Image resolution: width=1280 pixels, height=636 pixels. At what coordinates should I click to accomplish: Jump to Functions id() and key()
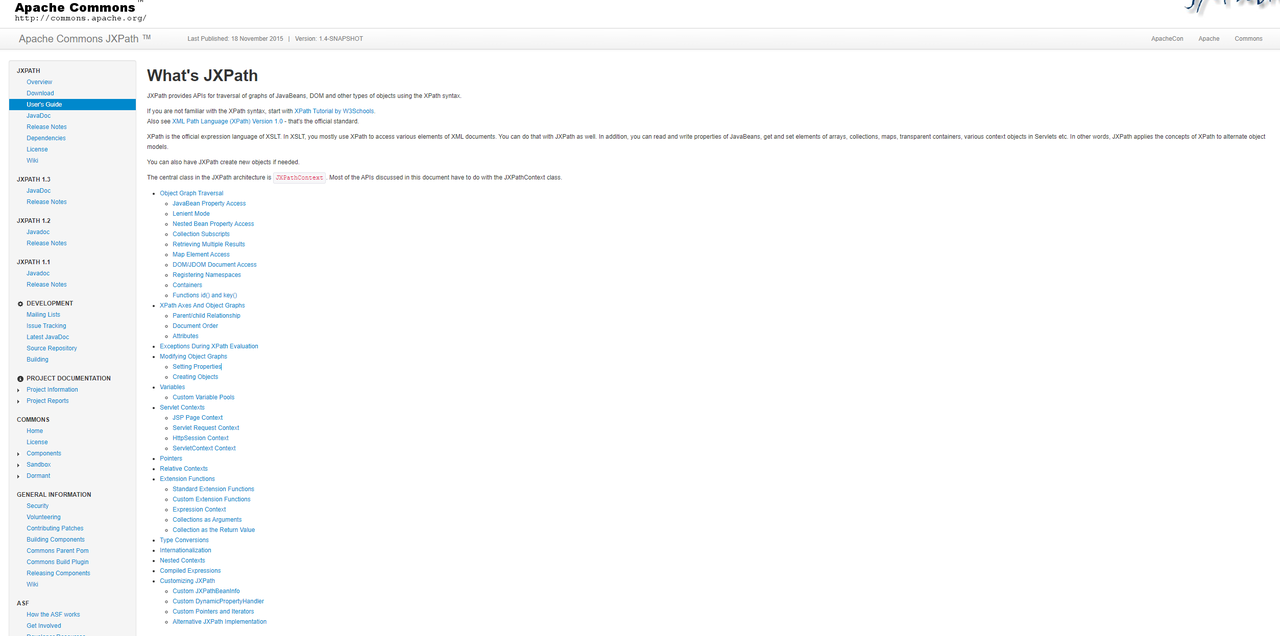(x=204, y=296)
